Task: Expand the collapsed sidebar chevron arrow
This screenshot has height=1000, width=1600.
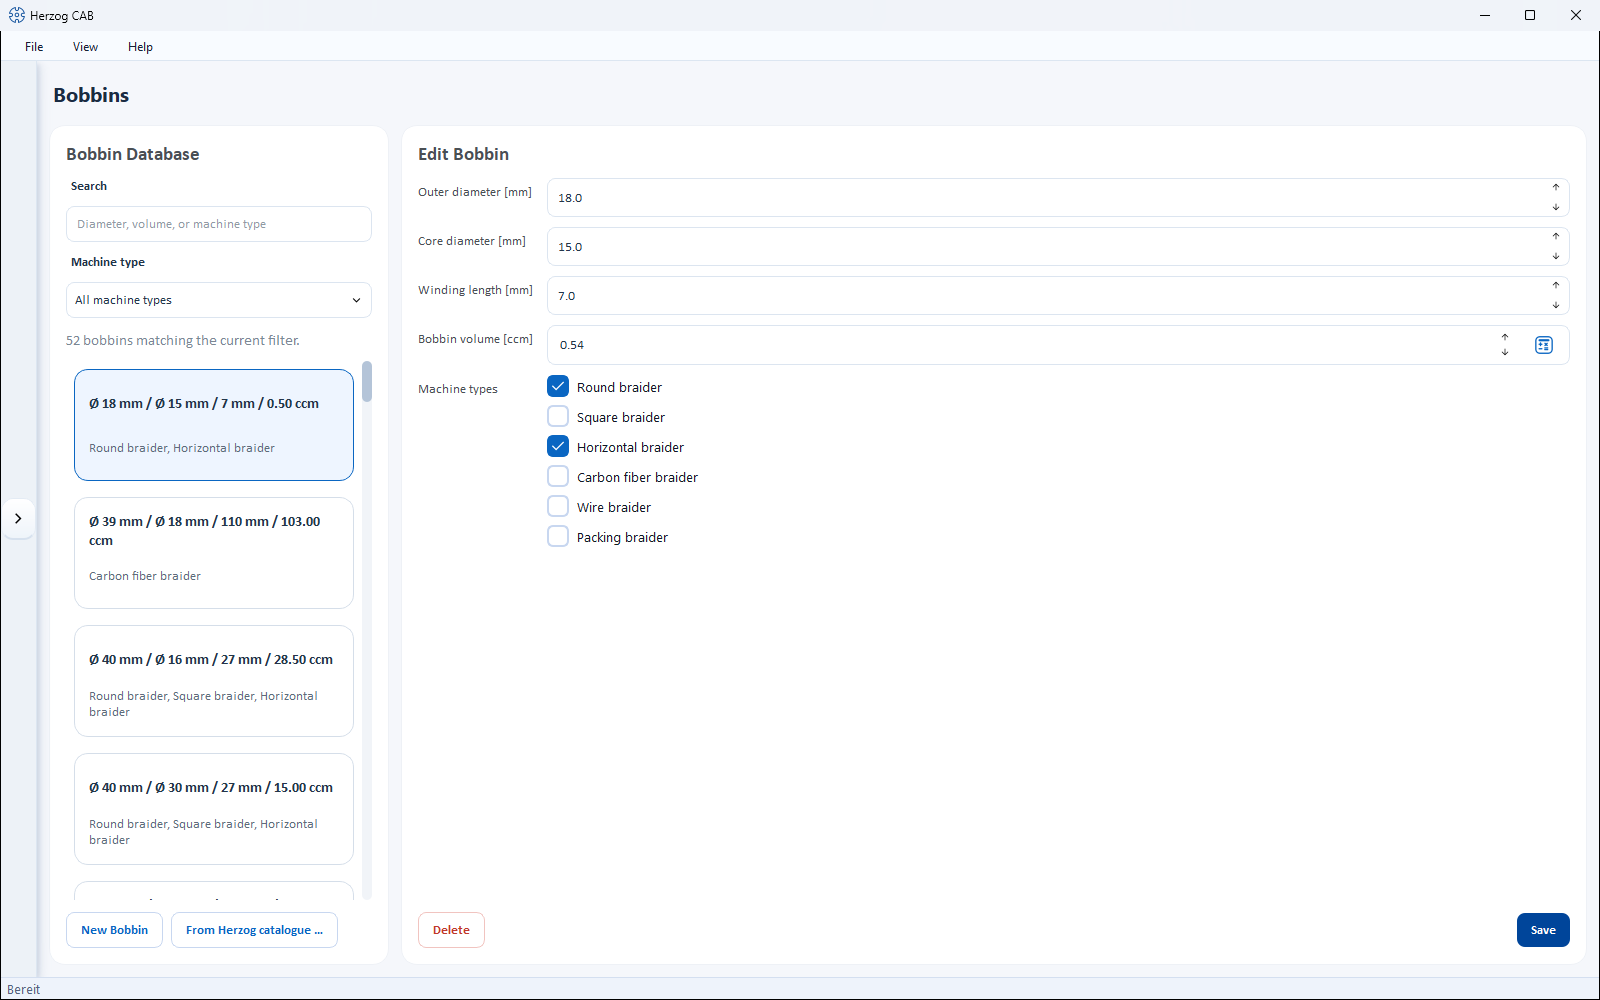Action: pos(18,518)
